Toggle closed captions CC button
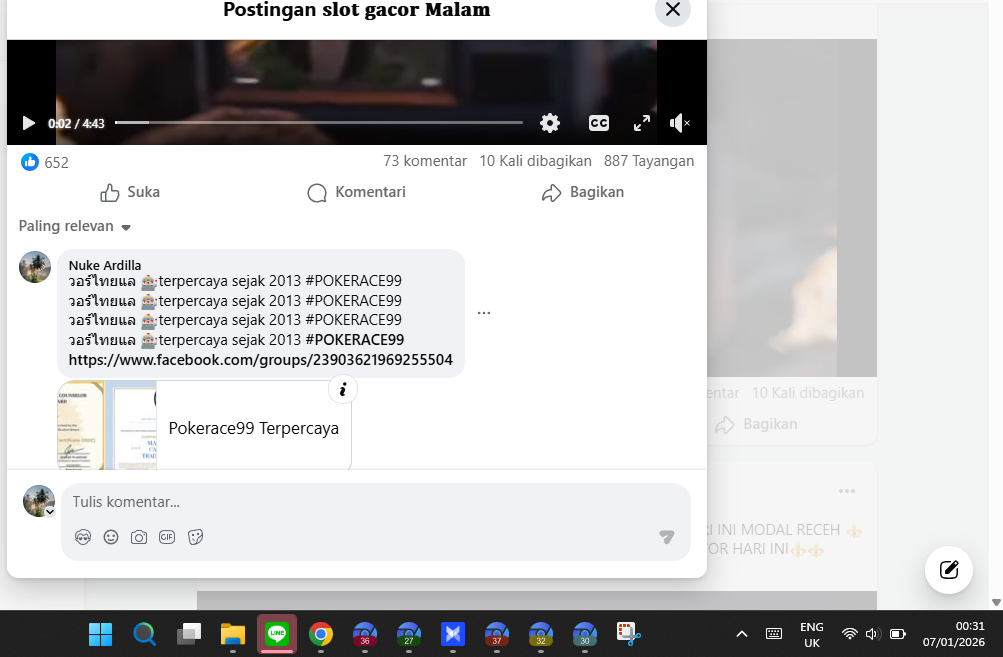Image resolution: width=1003 pixels, height=657 pixels. click(x=599, y=123)
